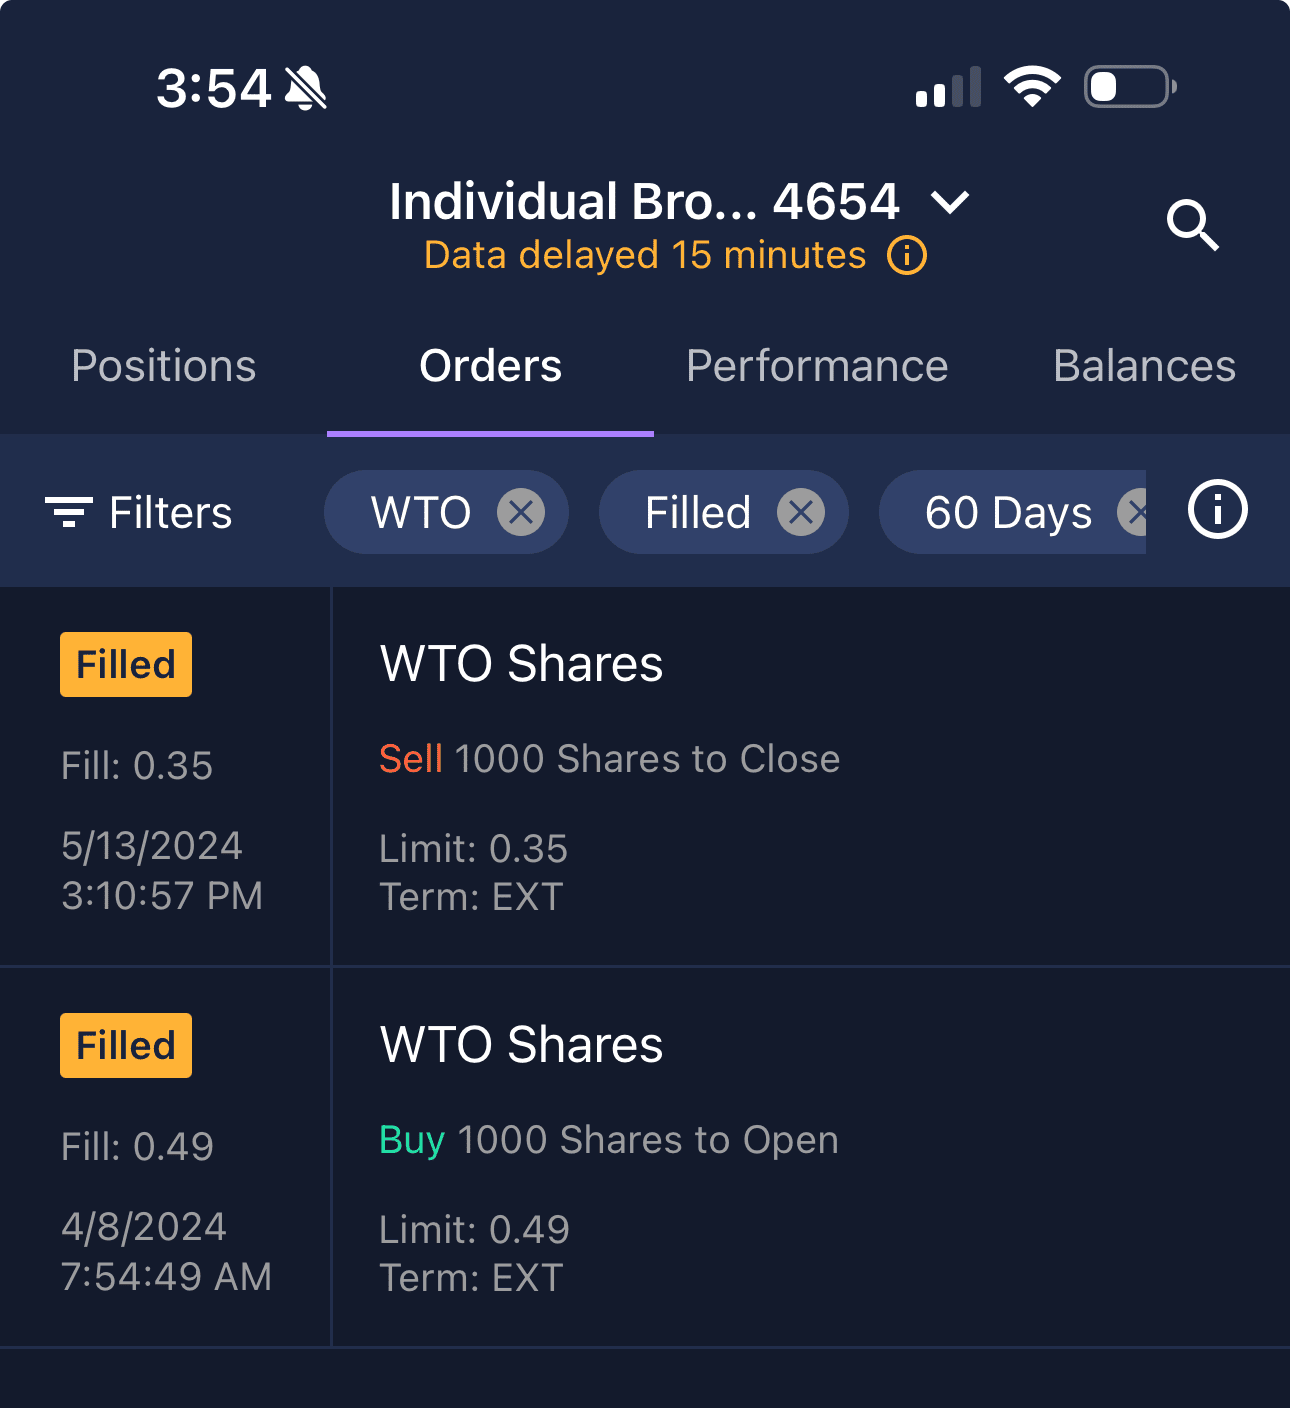
Task: Tap the Data delayed 15 minutes notice
Action: tap(645, 256)
